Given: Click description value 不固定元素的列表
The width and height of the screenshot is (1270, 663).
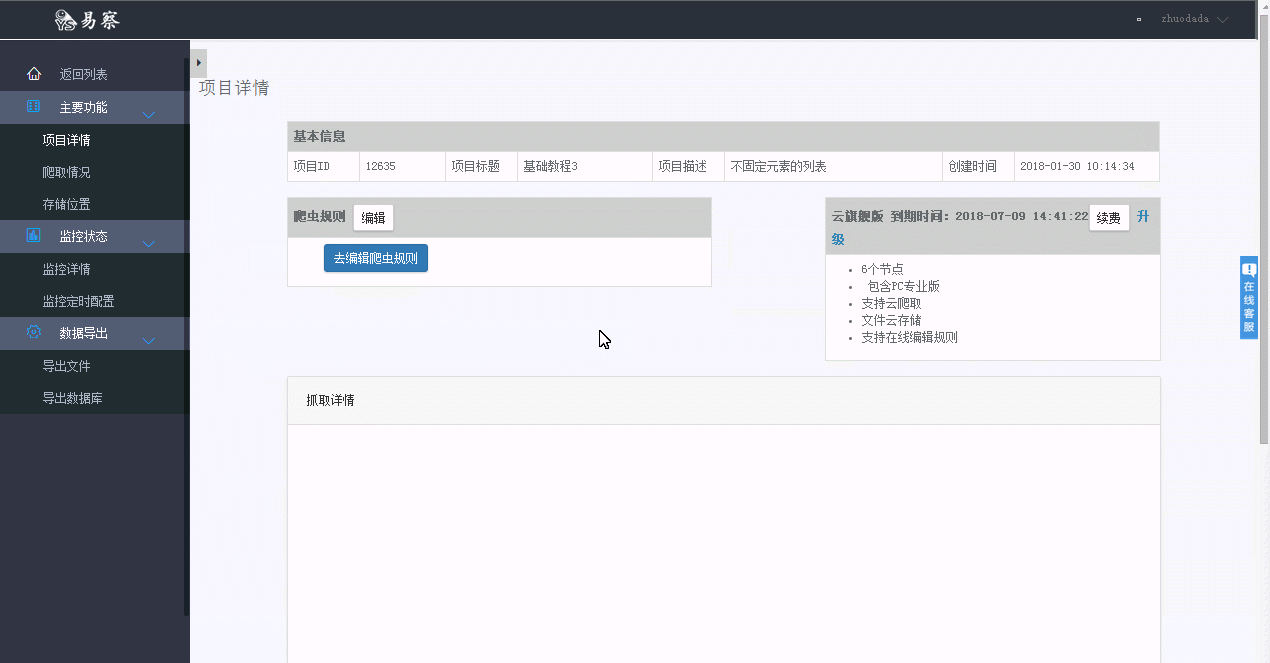Looking at the screenshot, I should (779, 166).
